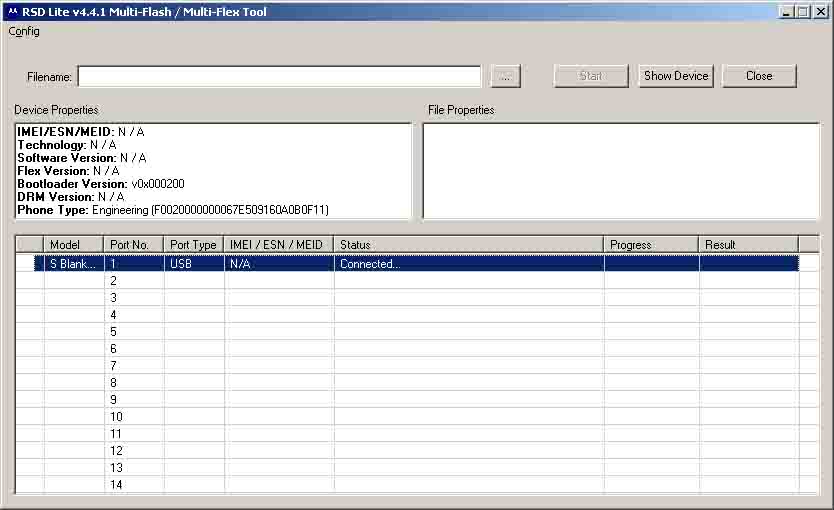
Task: Select port number 1 cell
Action: pyautogui.click(x=134, y=264)
